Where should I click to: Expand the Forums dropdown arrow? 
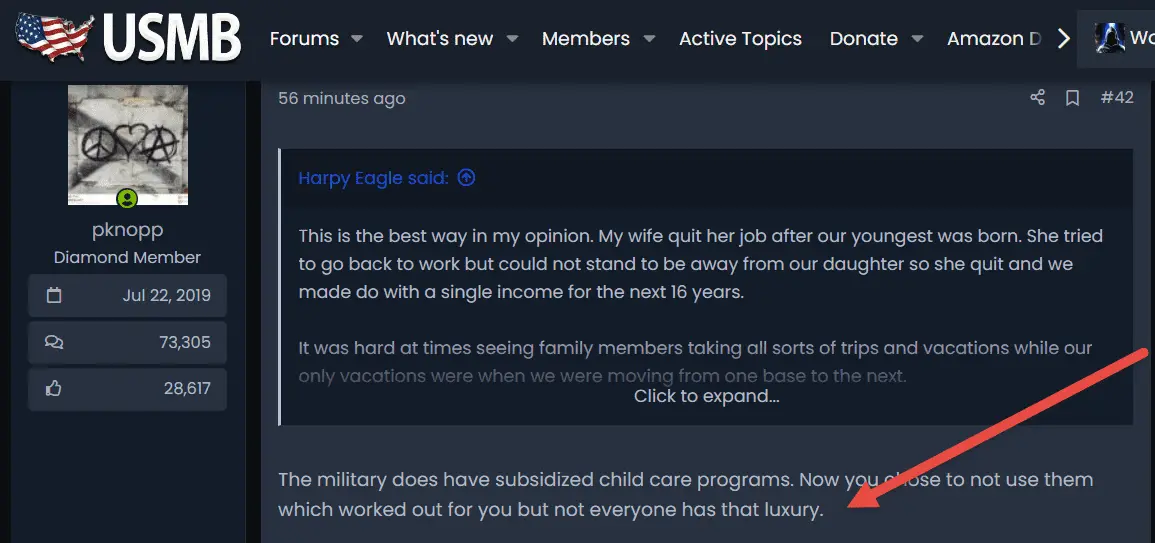click(x=357, y=39)
